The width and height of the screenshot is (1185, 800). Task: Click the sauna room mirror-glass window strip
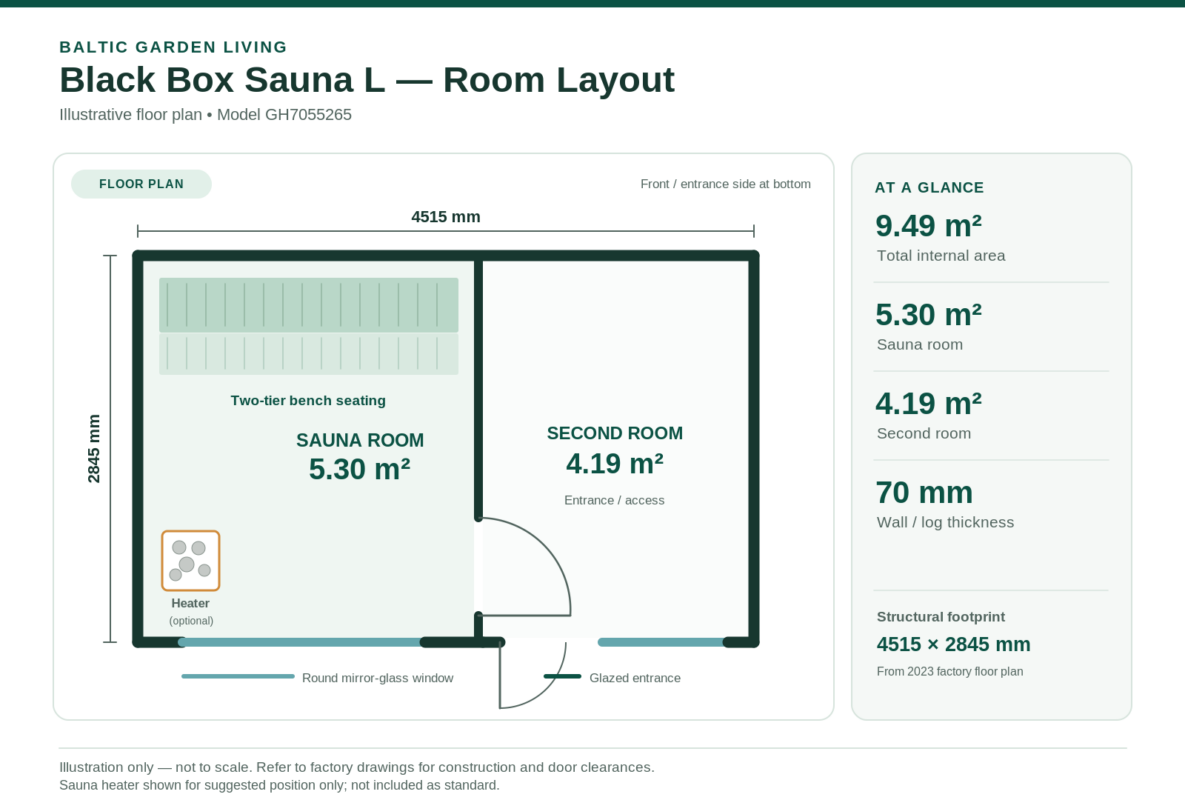pyautogui.click(x=300, y=642)
